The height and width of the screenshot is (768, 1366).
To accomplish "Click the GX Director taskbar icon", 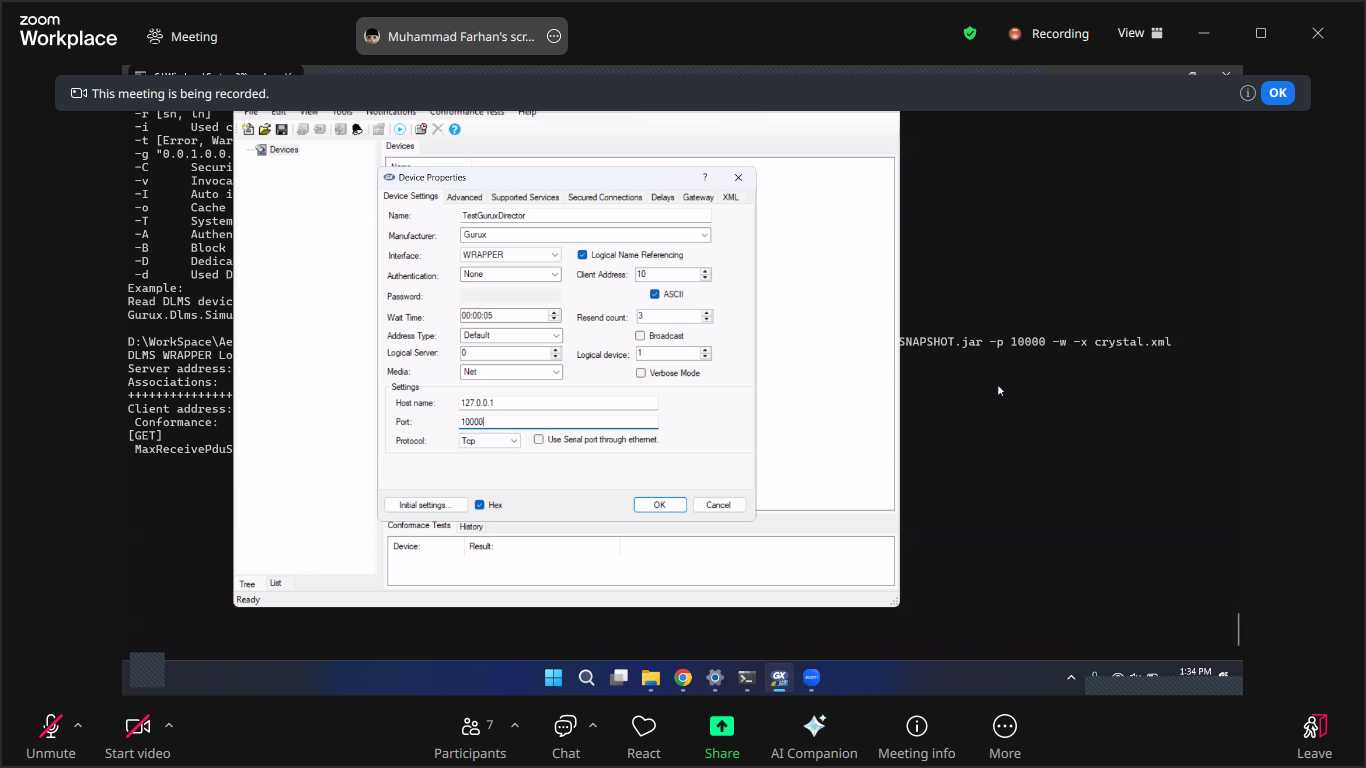I will pos(779,678).
